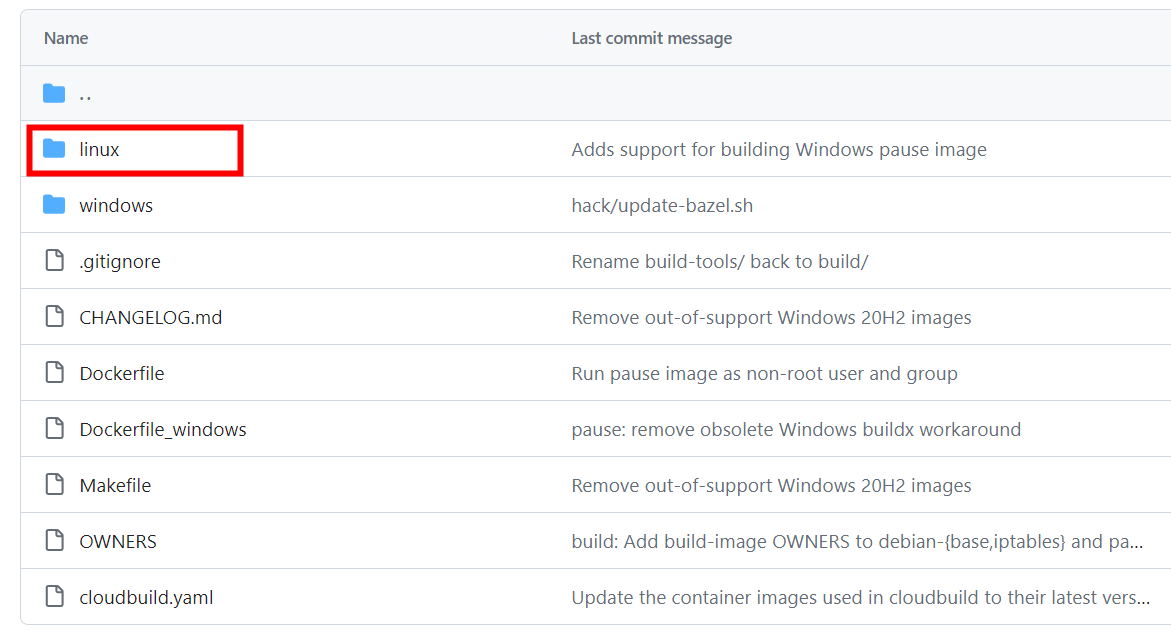Click the CHANGELOG.md file icon
The image size is (1171, 641).
(54, 317)
